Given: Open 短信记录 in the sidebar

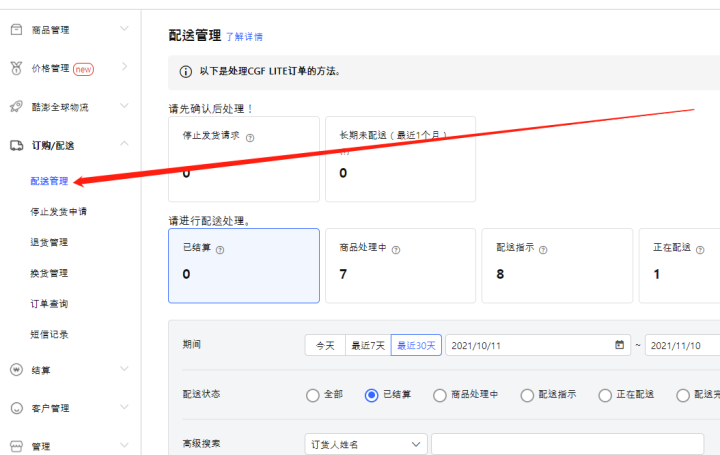Looking at the screenshot, I should pos(49,335).
